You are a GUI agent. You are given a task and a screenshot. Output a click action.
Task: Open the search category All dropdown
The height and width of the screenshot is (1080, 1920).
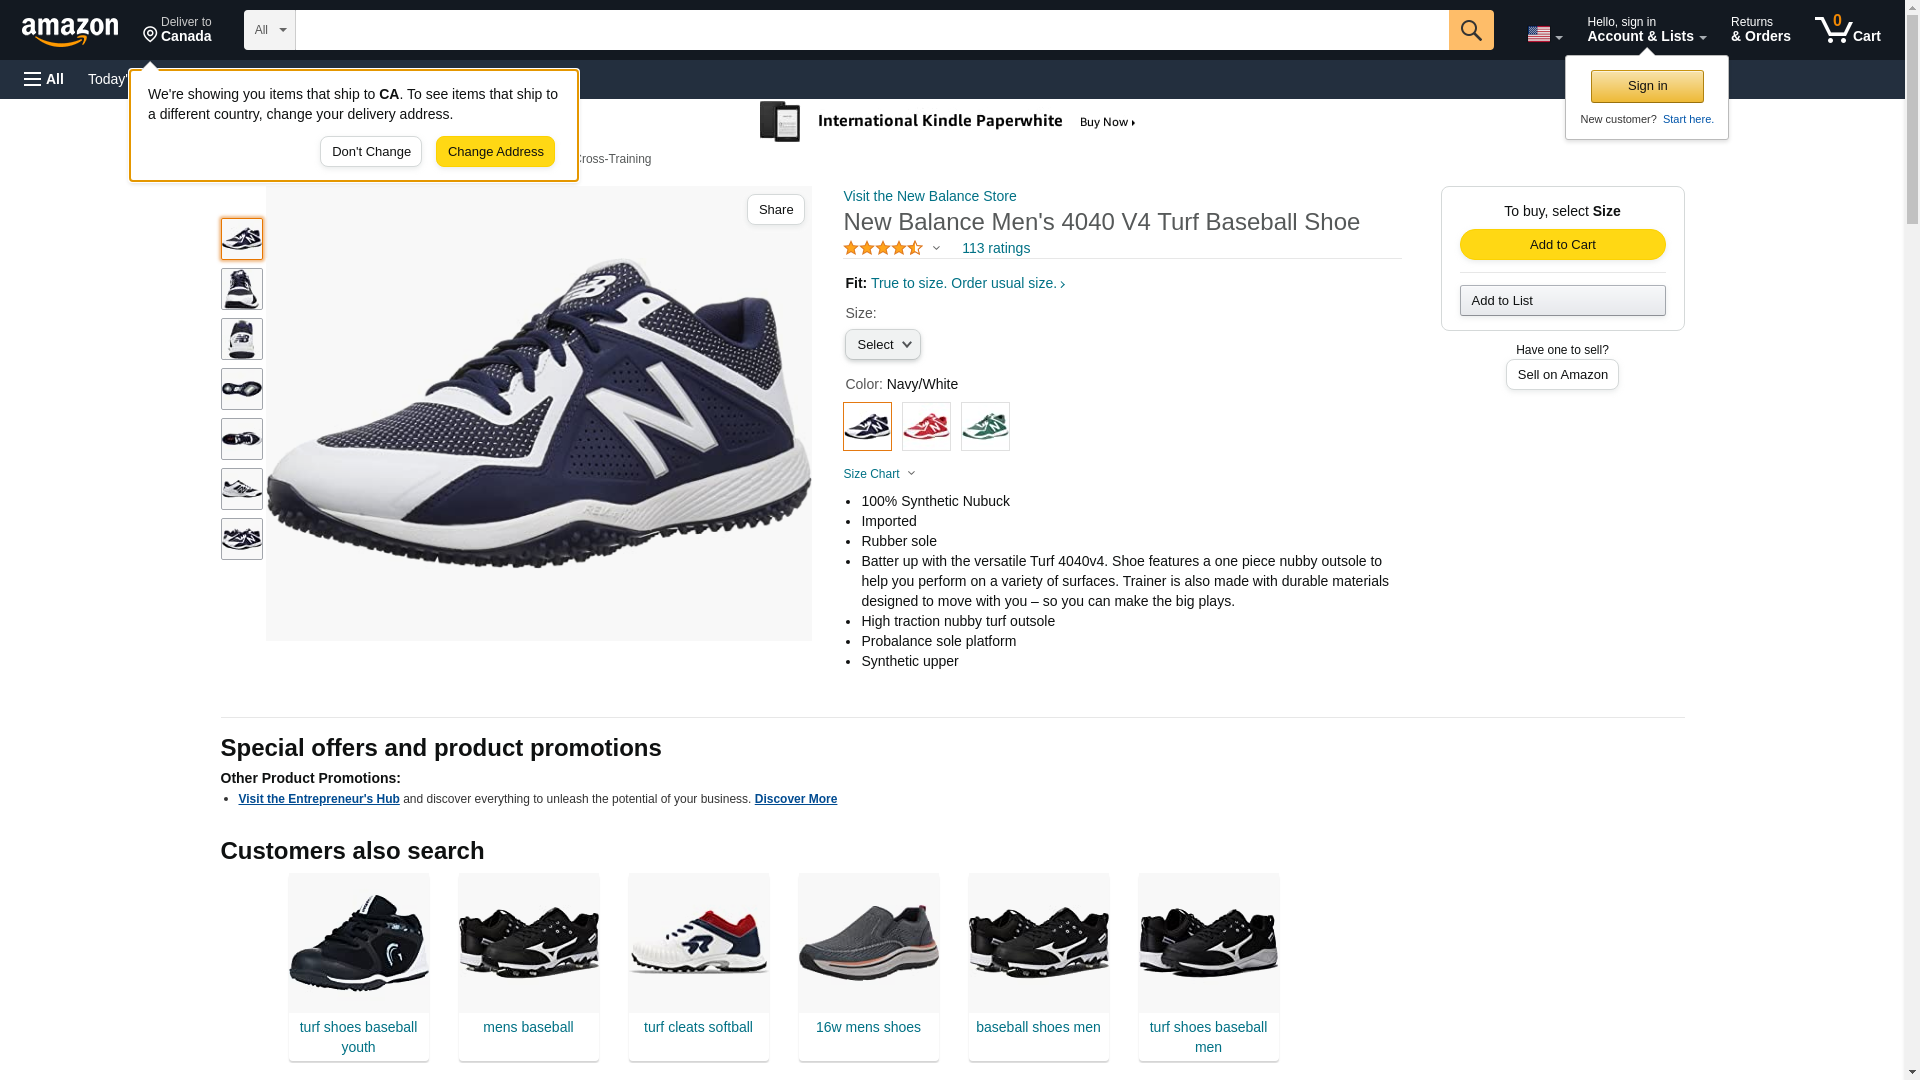(x=269, y=30)
